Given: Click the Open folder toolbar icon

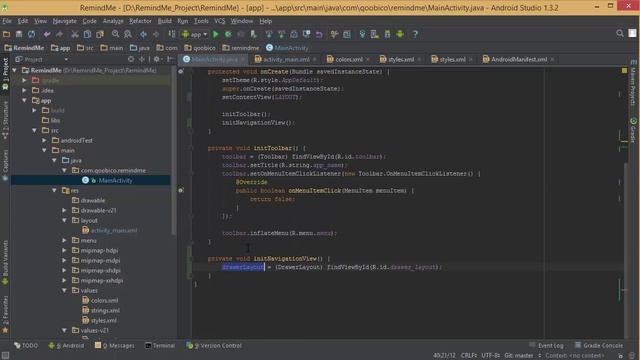Looking at the screenshot, I should point(7,34).
